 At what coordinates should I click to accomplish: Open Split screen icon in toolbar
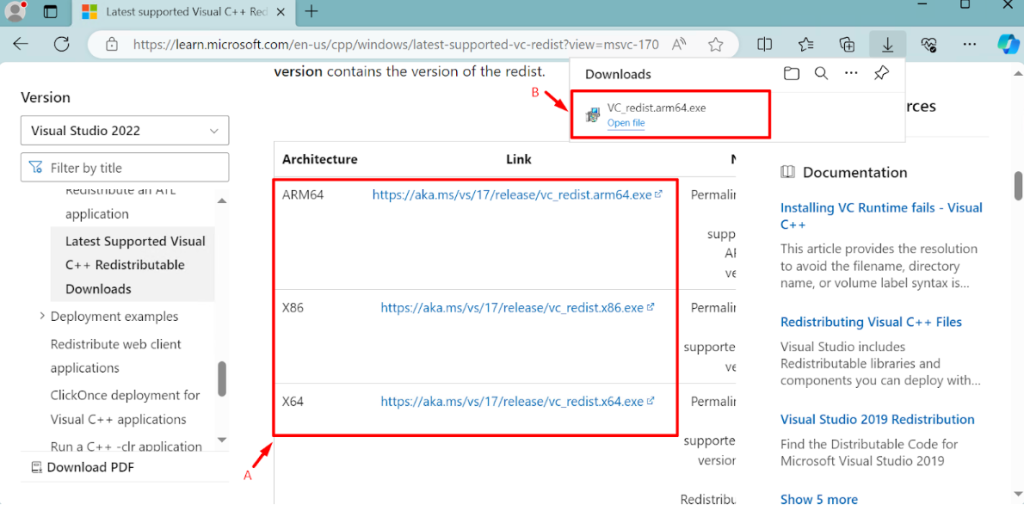[x=765, y=44]
